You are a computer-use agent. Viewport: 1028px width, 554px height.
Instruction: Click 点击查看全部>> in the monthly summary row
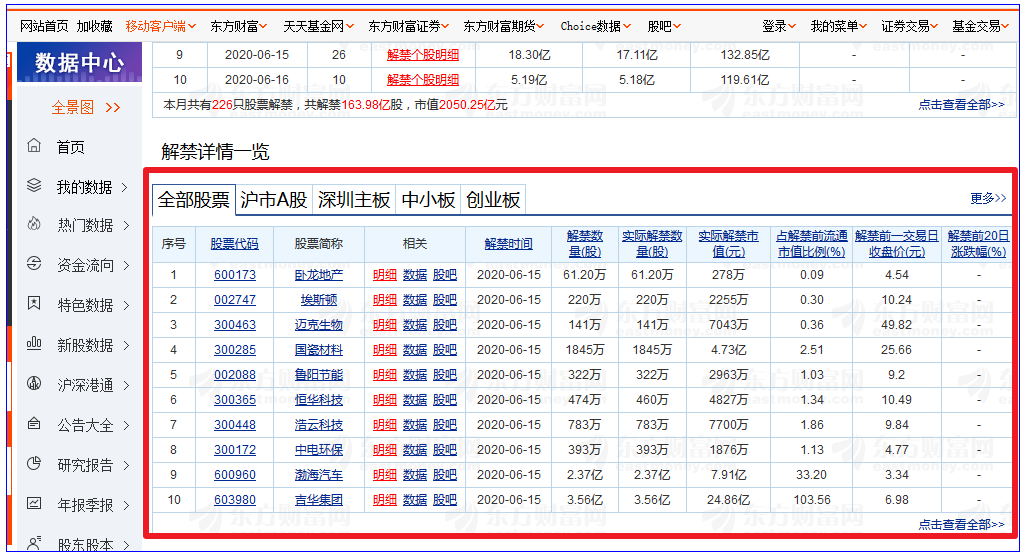click(x=961, y=105)
